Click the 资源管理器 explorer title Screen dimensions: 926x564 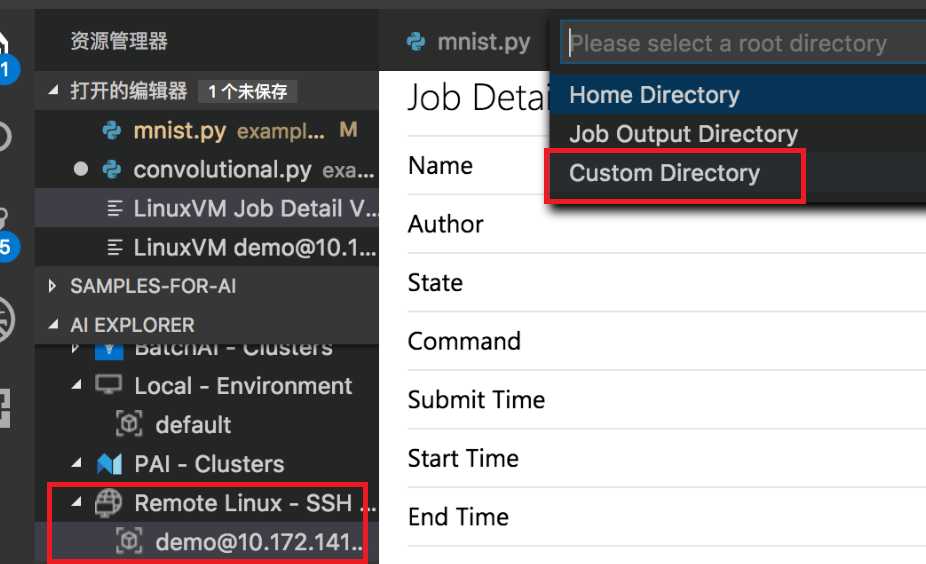119,41
